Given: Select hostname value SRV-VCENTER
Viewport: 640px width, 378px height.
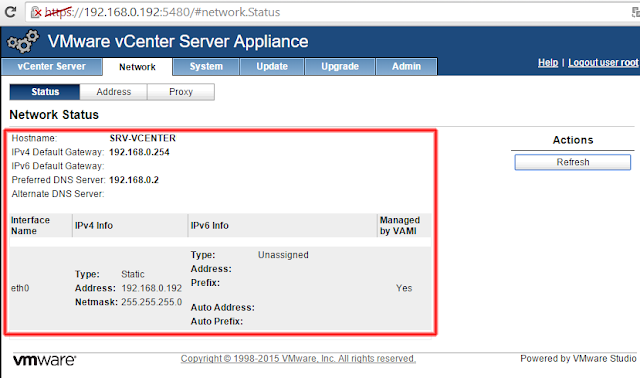Looking at the screenshot, I should click(142, 138).
